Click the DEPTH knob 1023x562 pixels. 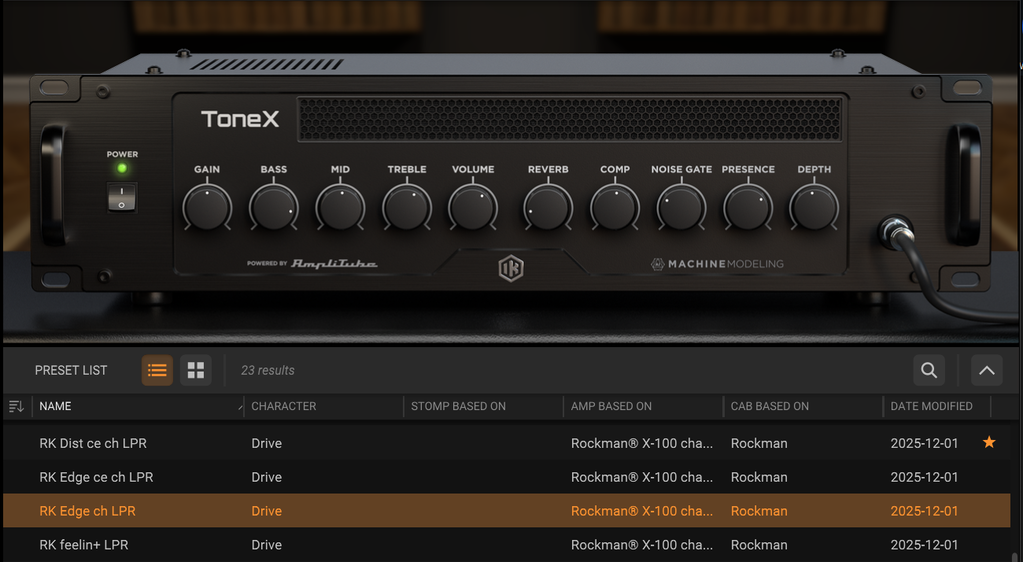pos(814,208)
